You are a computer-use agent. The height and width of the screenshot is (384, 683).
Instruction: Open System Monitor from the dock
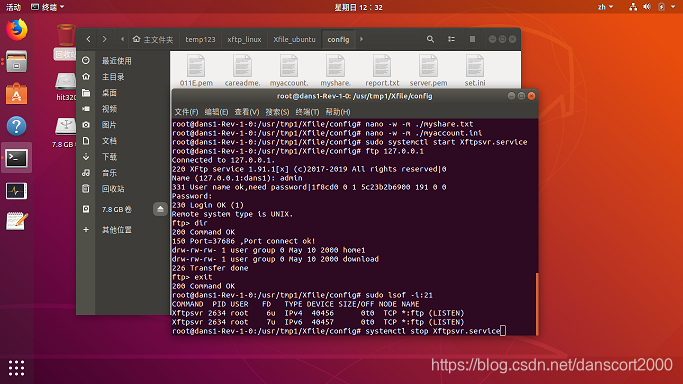(17, 191)
